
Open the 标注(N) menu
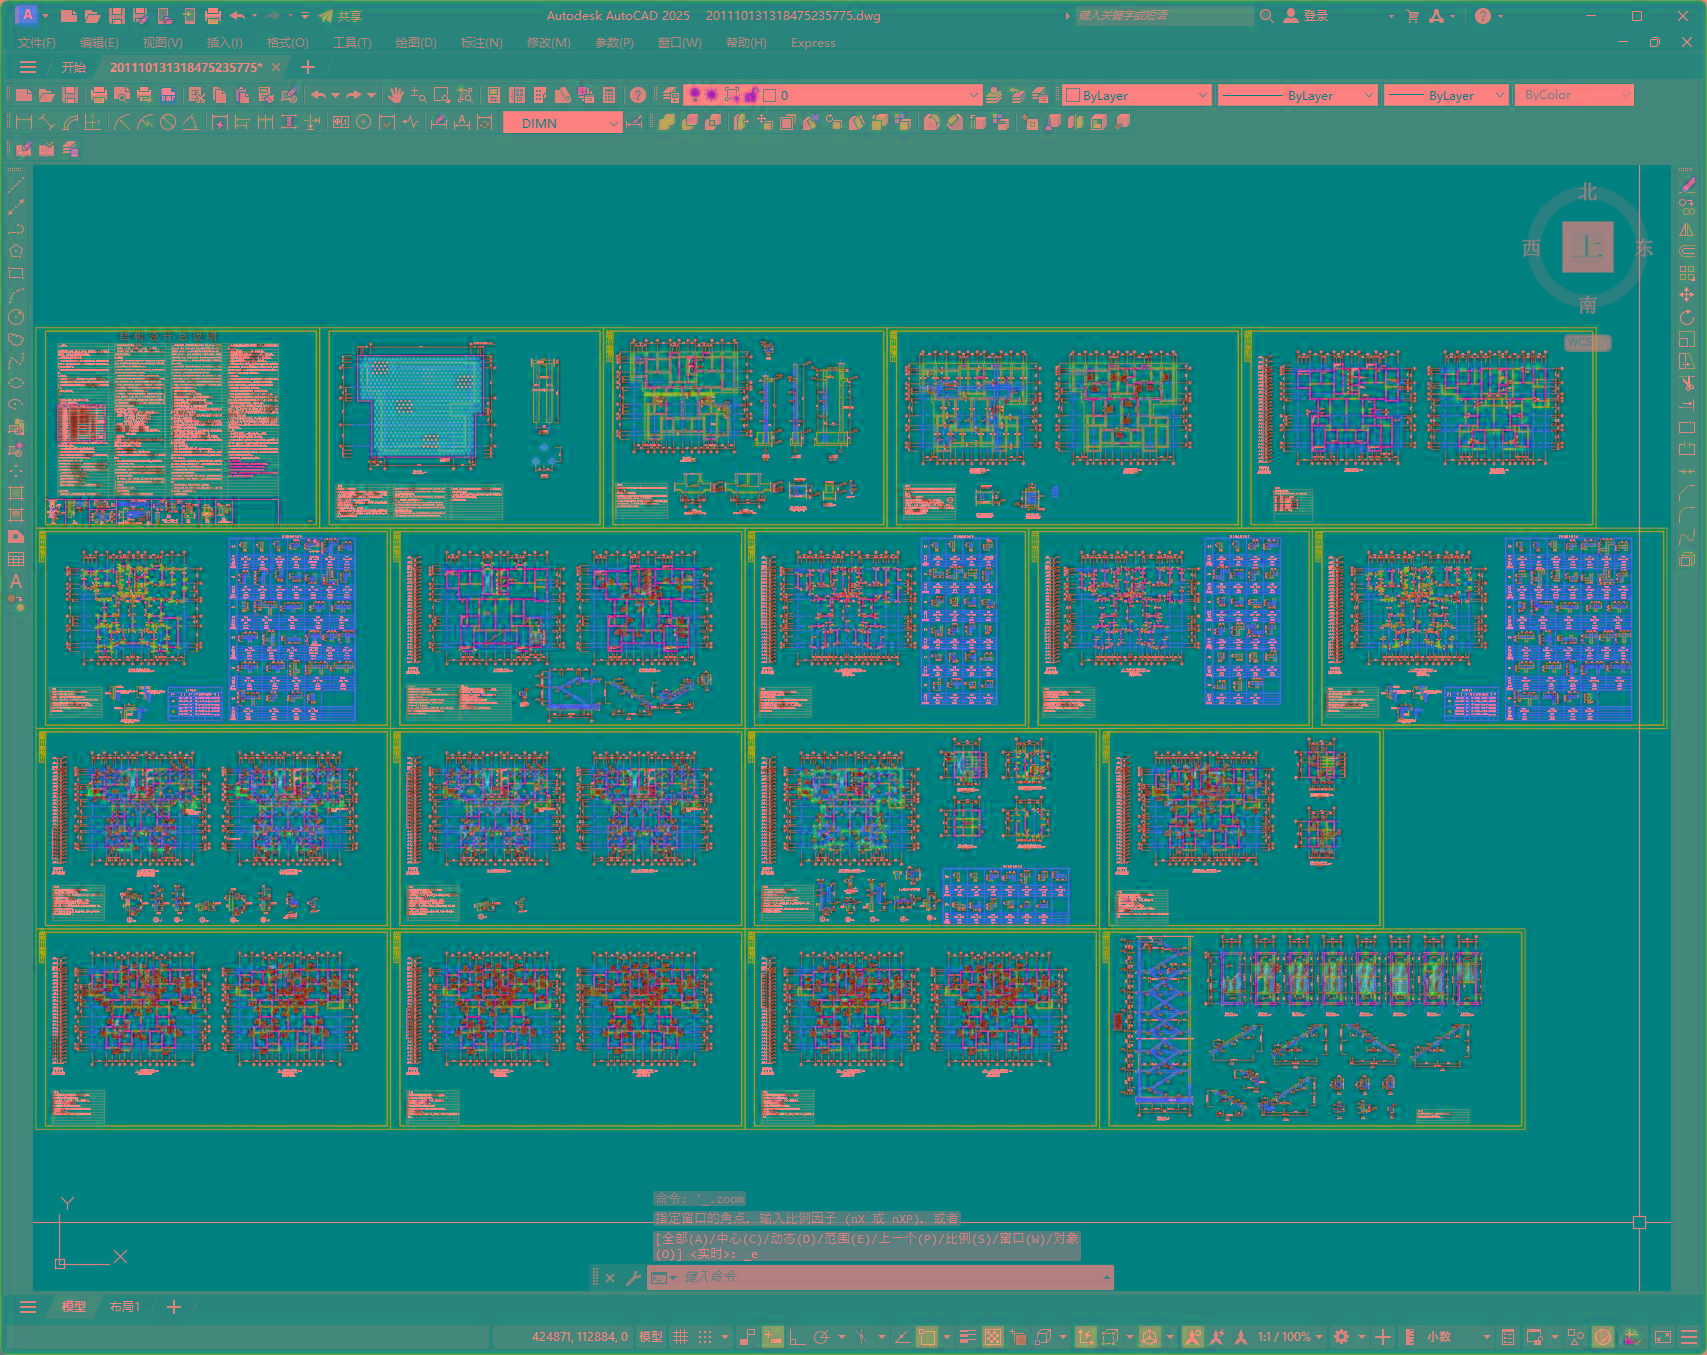481,43
